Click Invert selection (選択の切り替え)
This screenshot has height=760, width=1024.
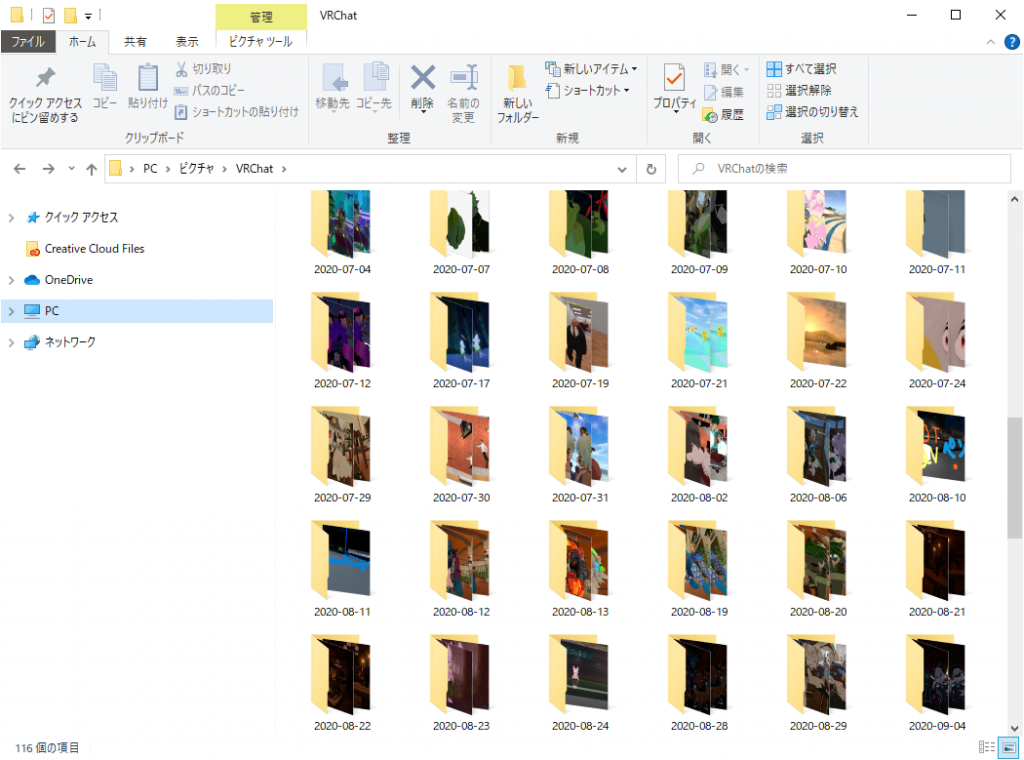pyautogui.click(x=812, y=112)
